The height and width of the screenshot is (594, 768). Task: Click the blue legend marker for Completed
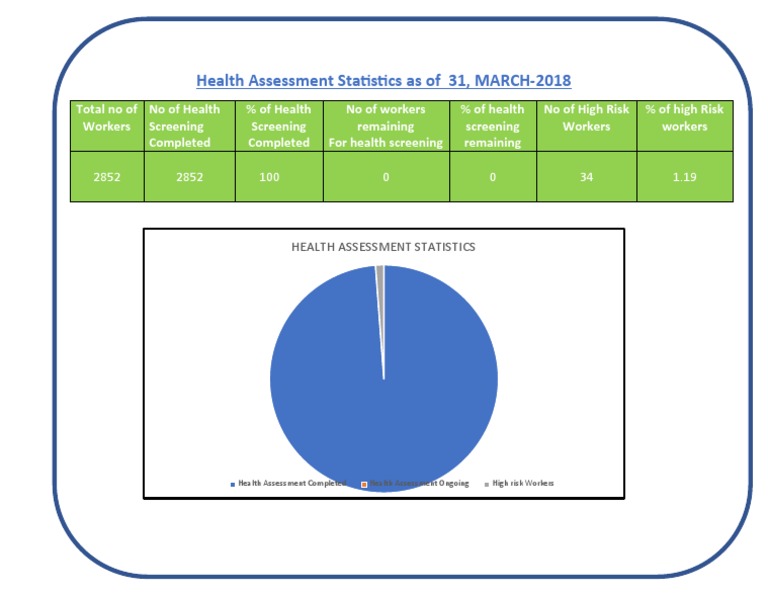[x=233, y=484]
